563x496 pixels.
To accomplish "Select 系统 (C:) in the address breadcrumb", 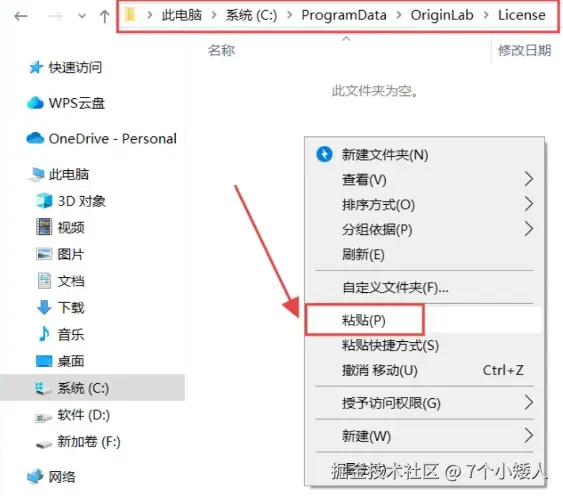I will (x=251, y=15).
